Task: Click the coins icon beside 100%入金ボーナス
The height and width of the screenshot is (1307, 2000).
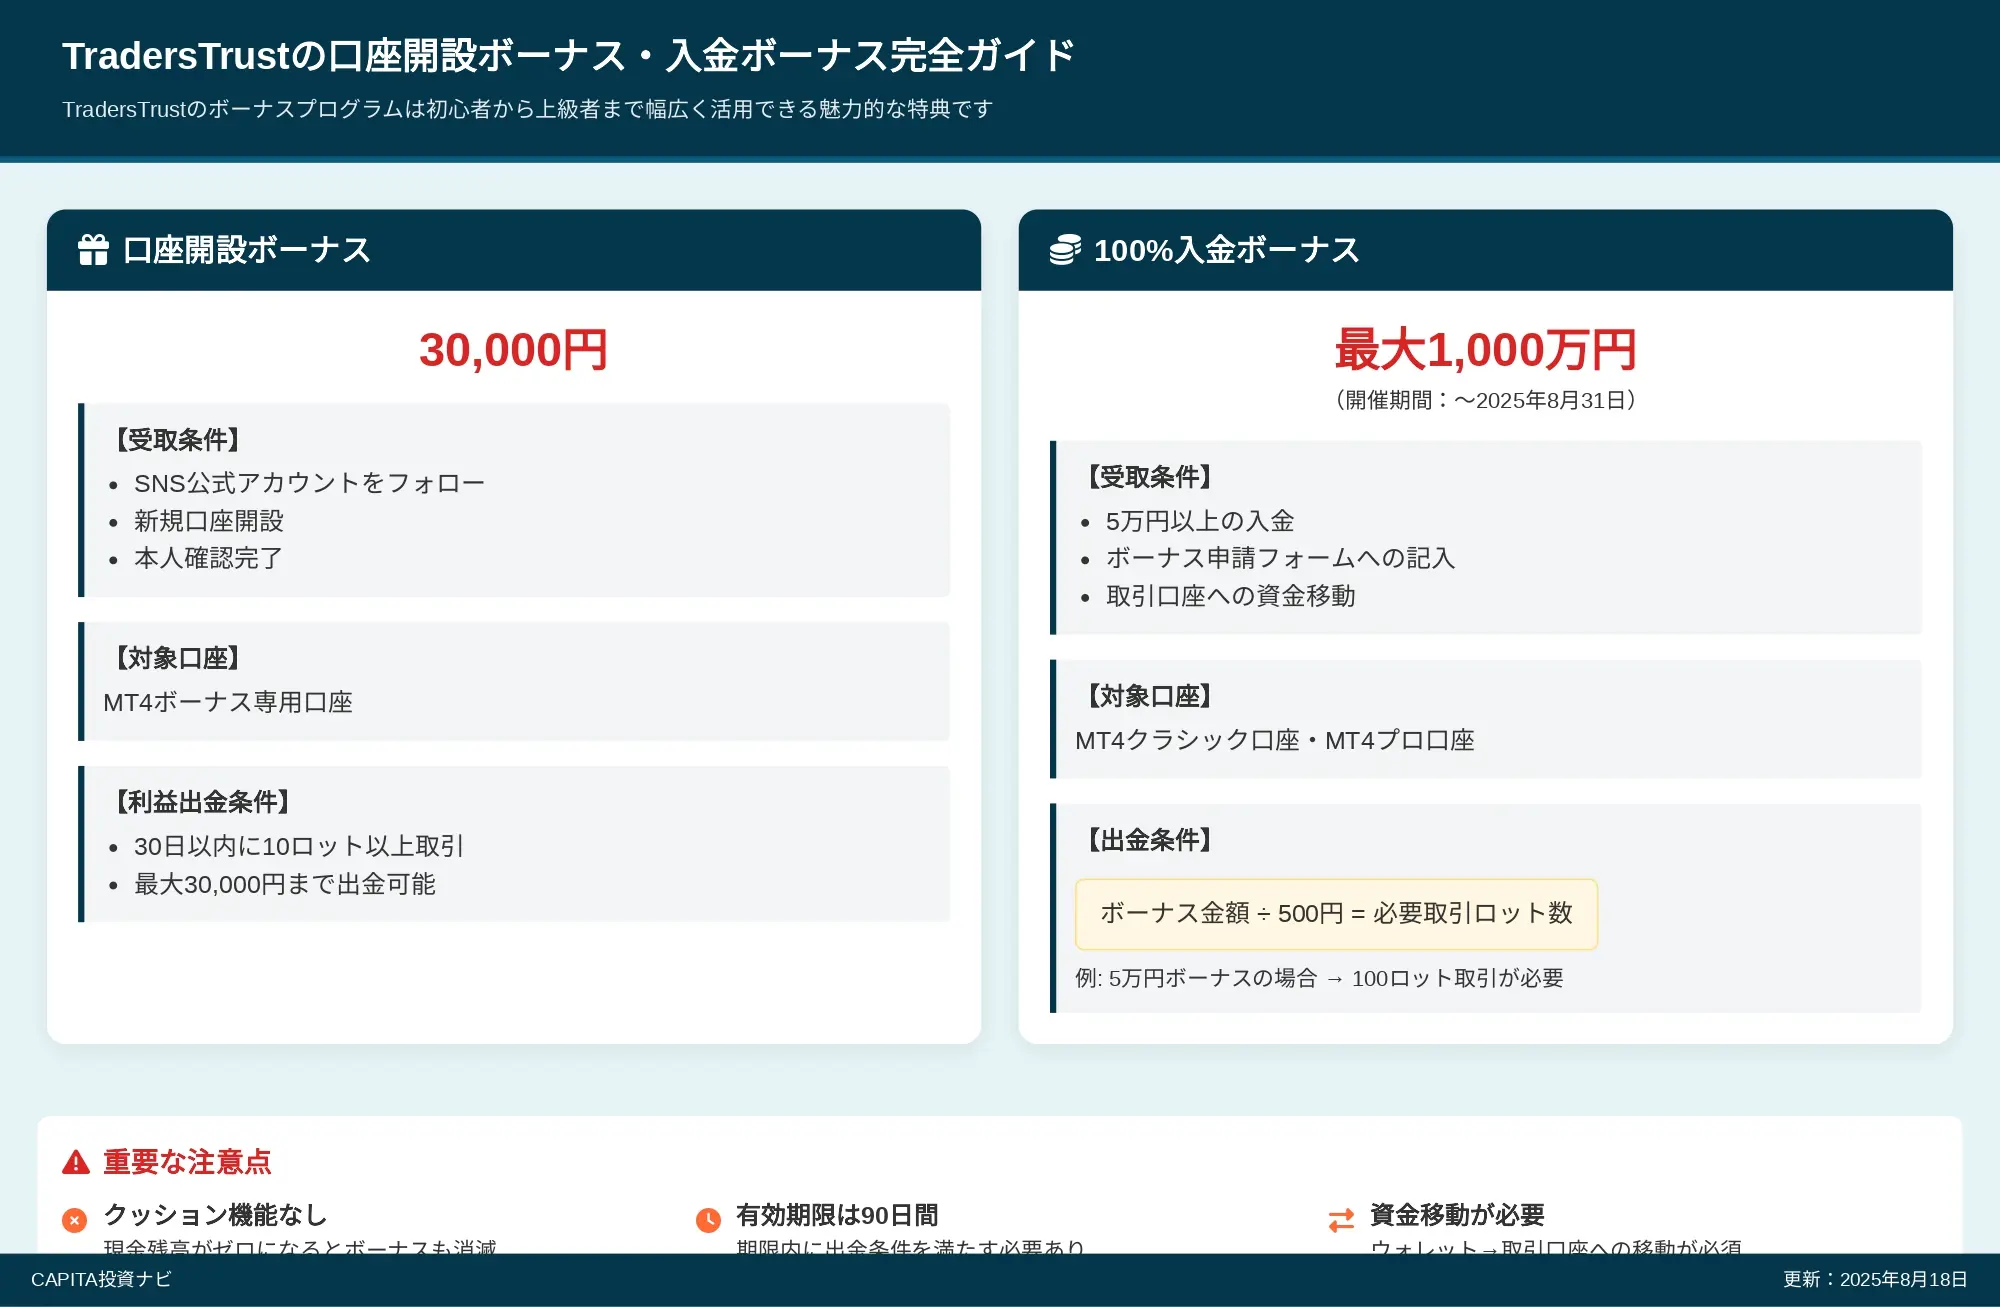Action: click(1065, 250)
